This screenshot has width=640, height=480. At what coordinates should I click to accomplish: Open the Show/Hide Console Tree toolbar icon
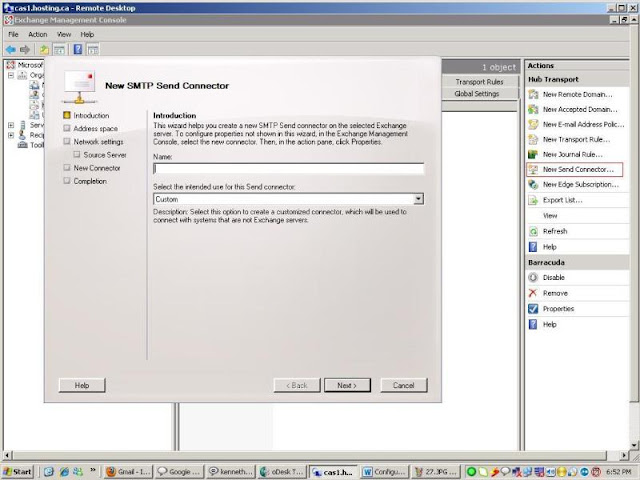[59, 50]
